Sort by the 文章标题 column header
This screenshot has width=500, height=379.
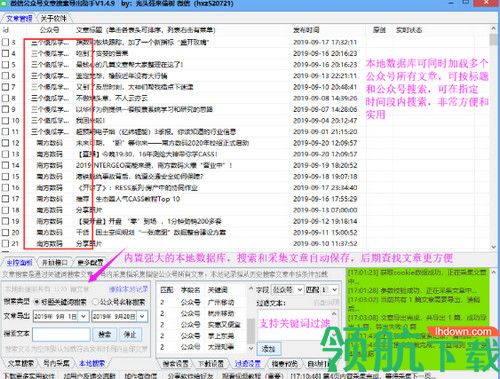145,30
